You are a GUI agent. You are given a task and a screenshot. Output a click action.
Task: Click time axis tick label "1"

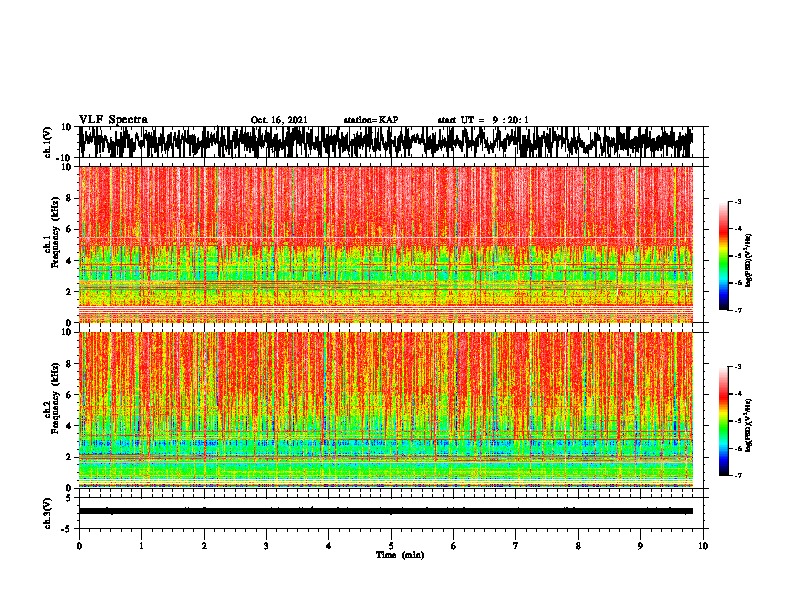click(141, 546)
